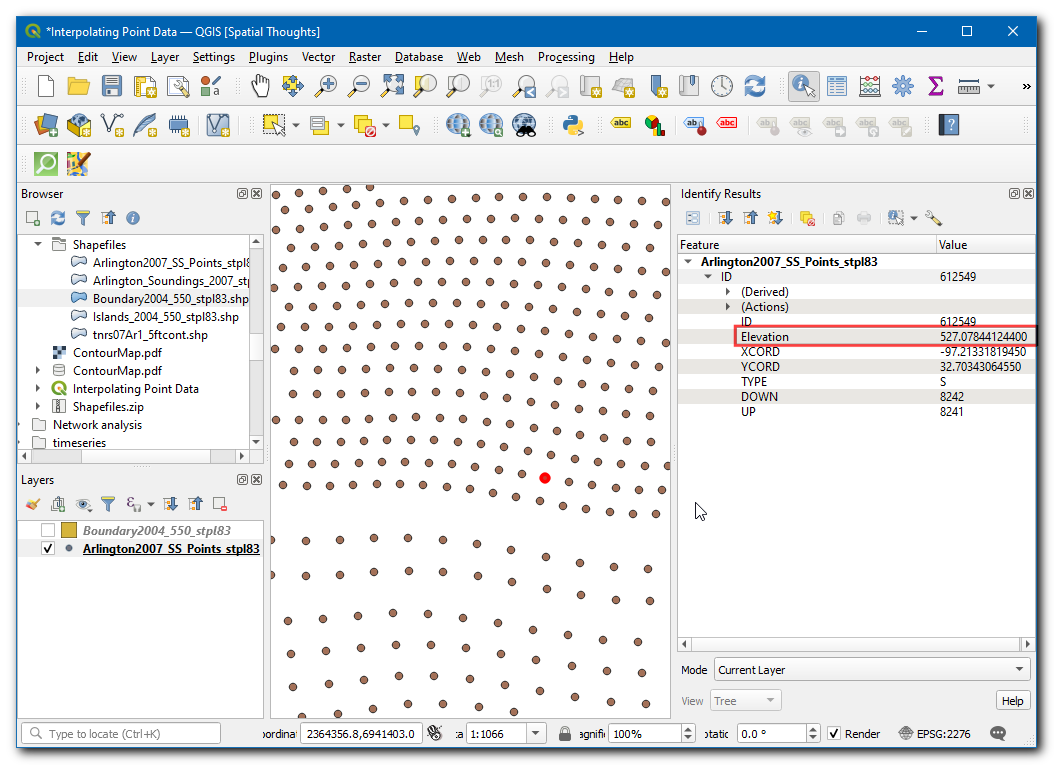Image resolution: width=1054 pixels, height=765 pixels.
Task: Enable the Boundary2004_550_stpl83 layer checkbox
Action: [x=47, y=531]
